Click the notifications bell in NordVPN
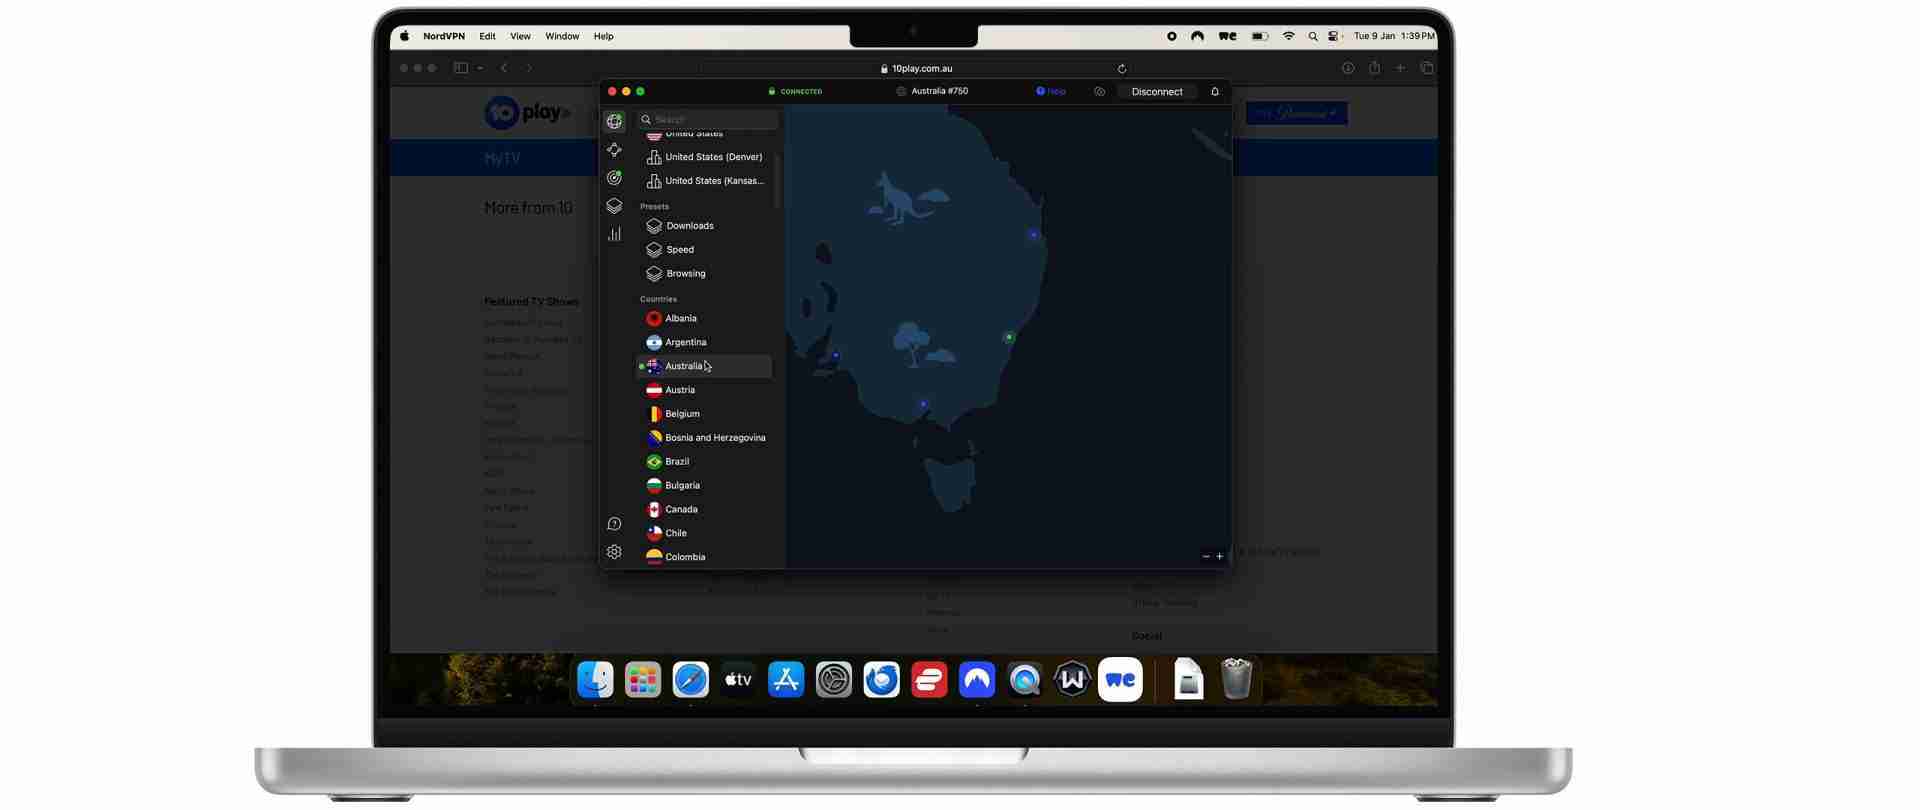Image resolution: width=1920 pixels, height=810 pixels. [x=1215, y=92]
